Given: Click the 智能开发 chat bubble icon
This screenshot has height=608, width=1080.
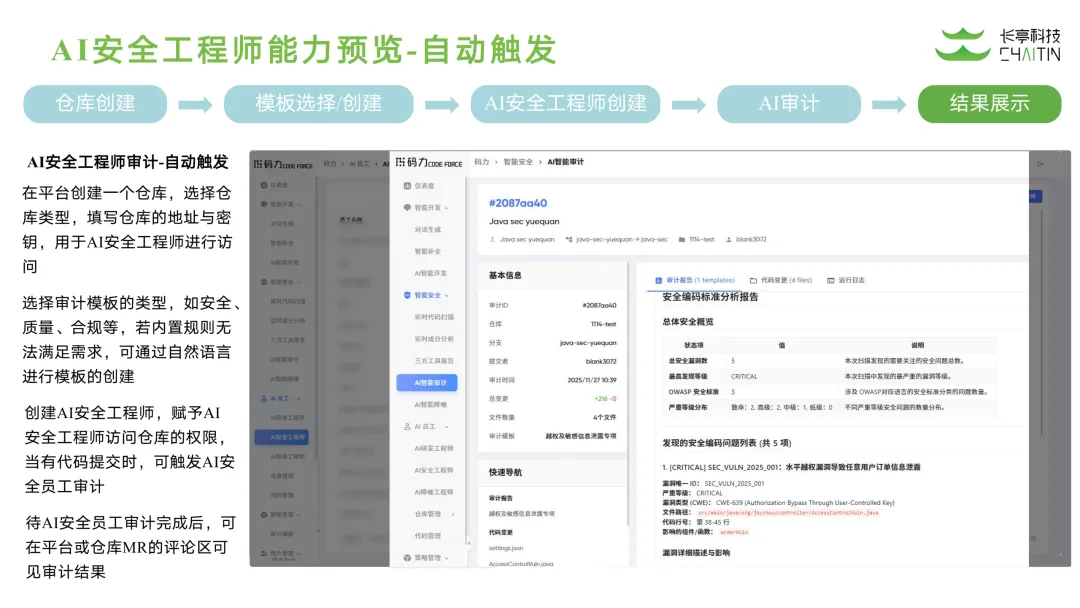Looking at the screenshot, I should tap(407, 207).
